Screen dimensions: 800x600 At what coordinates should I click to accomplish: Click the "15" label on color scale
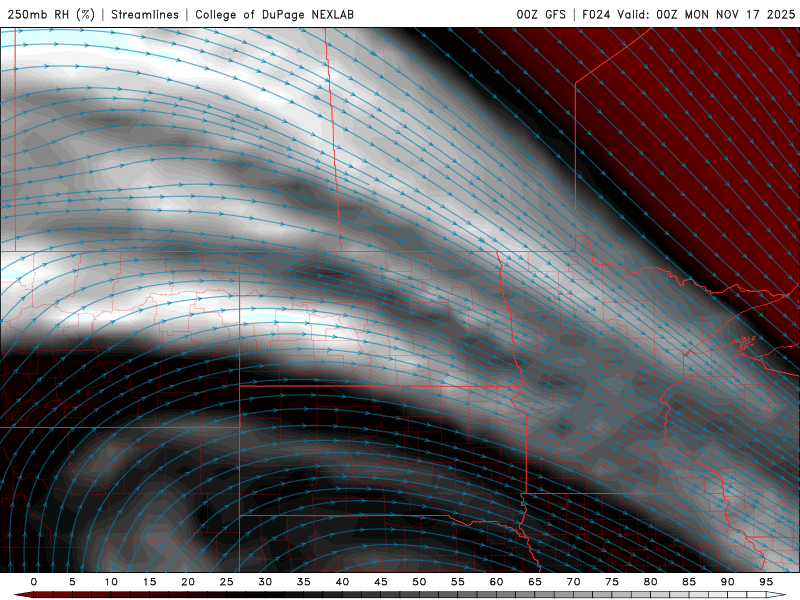click(x=149, y=582)
